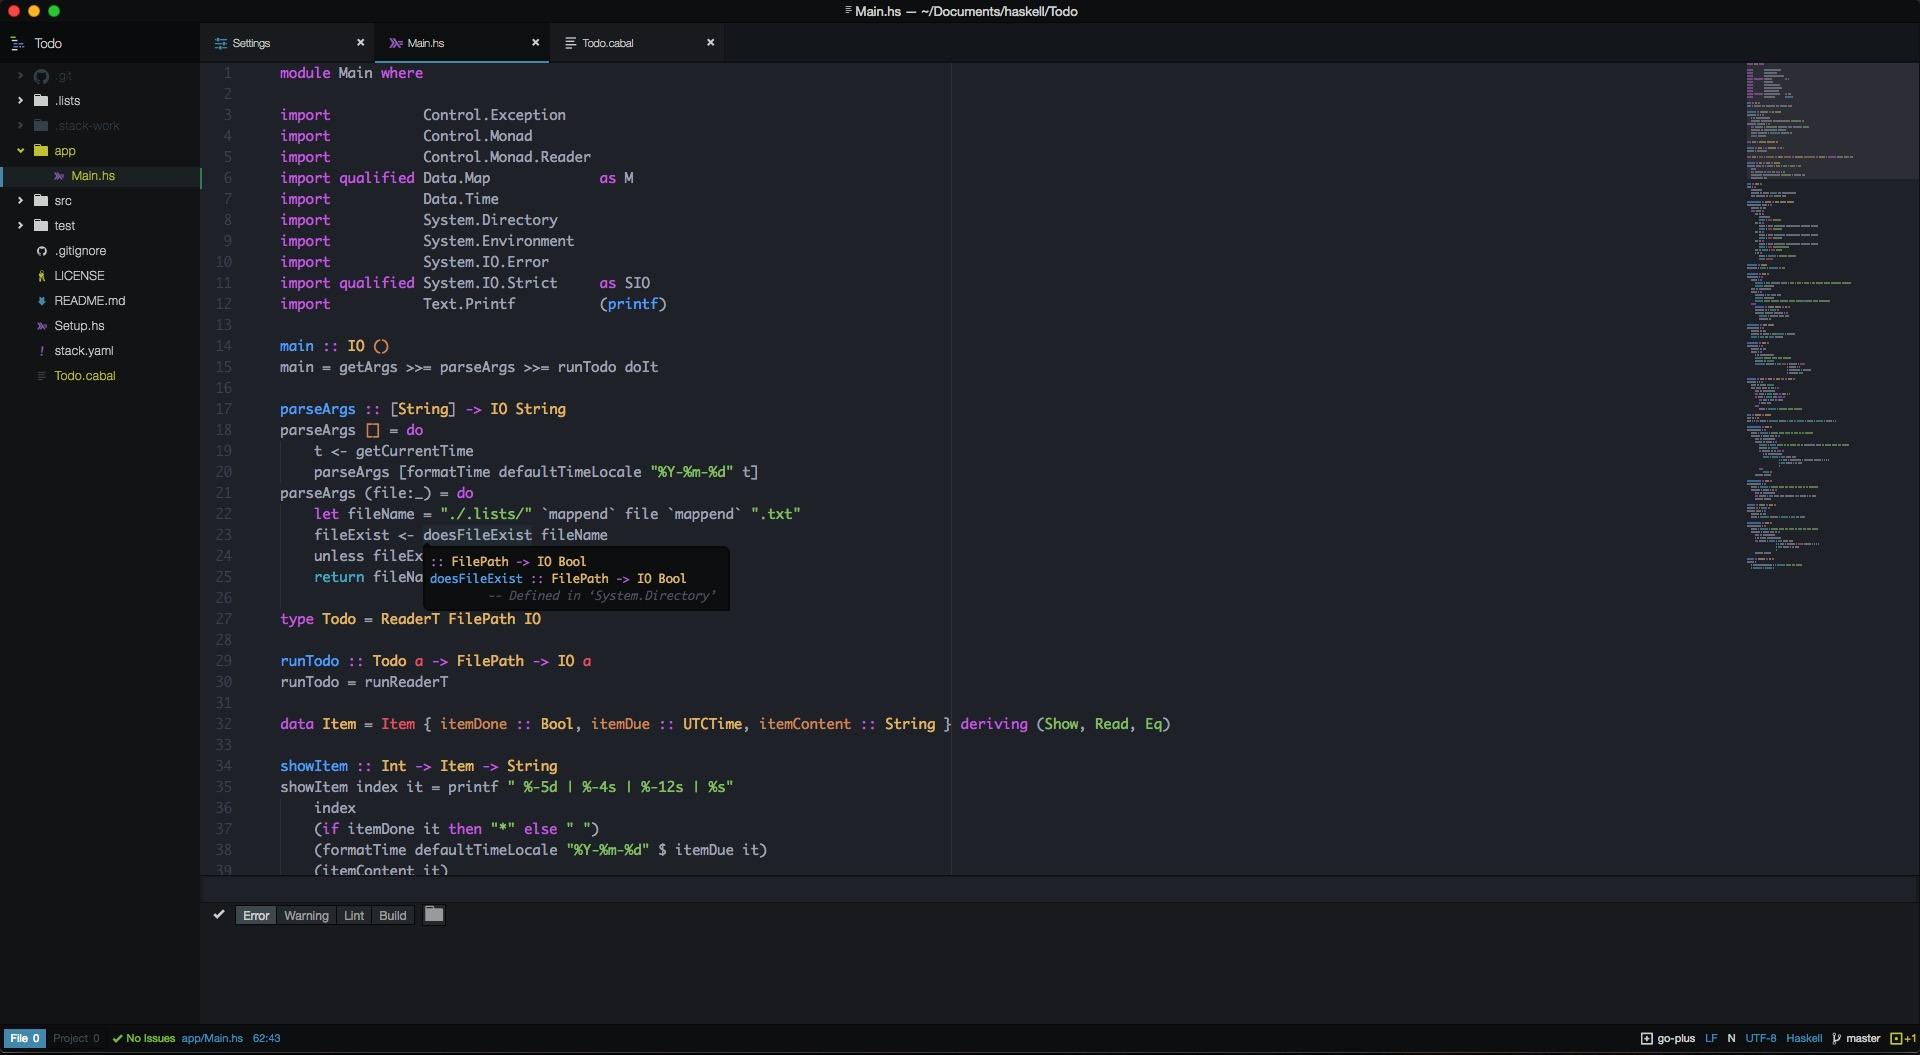Image resolution: width=1920 pixels, height=1055 pixels.
Task: Toggle the Build filter in the linter panel
Action: click(x=392, y=915)
